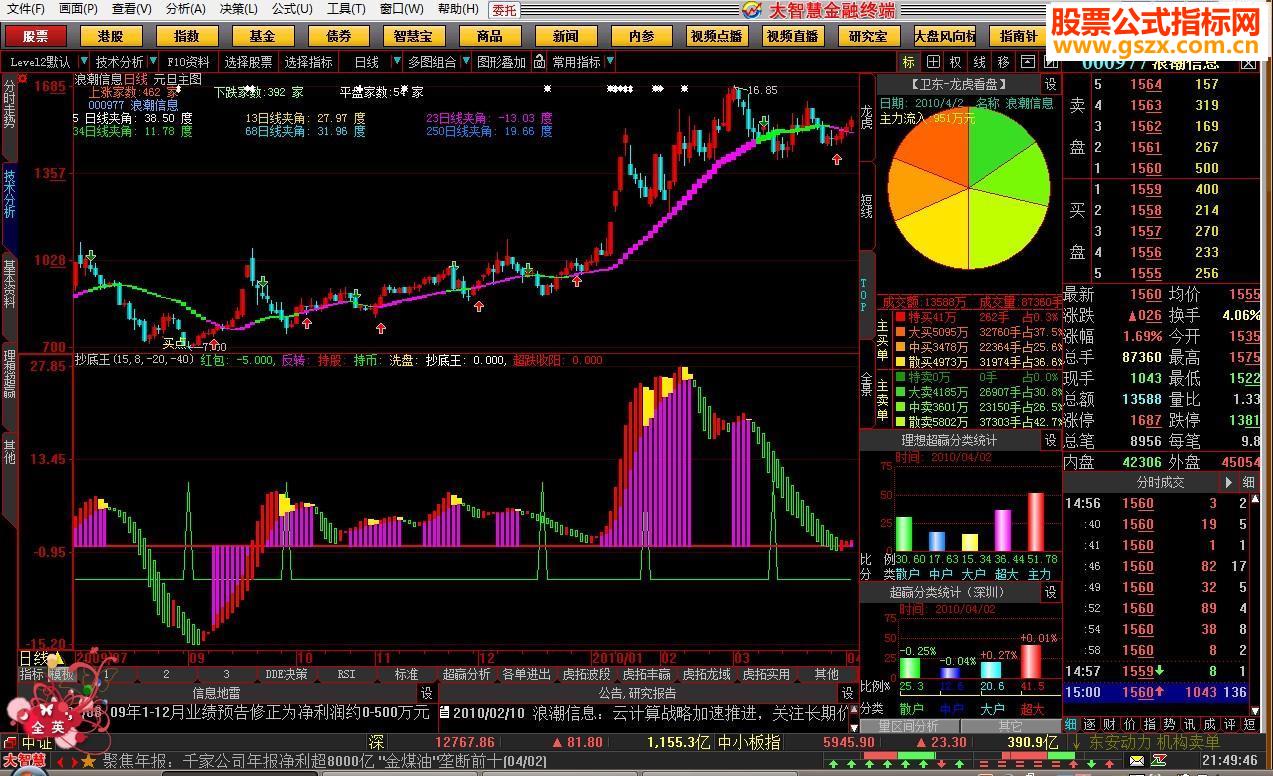This screenshot has height=776, width=1273.
Task: Click the 2010/02/10 浪潮信息 report headline
Action: coord(643,713)
